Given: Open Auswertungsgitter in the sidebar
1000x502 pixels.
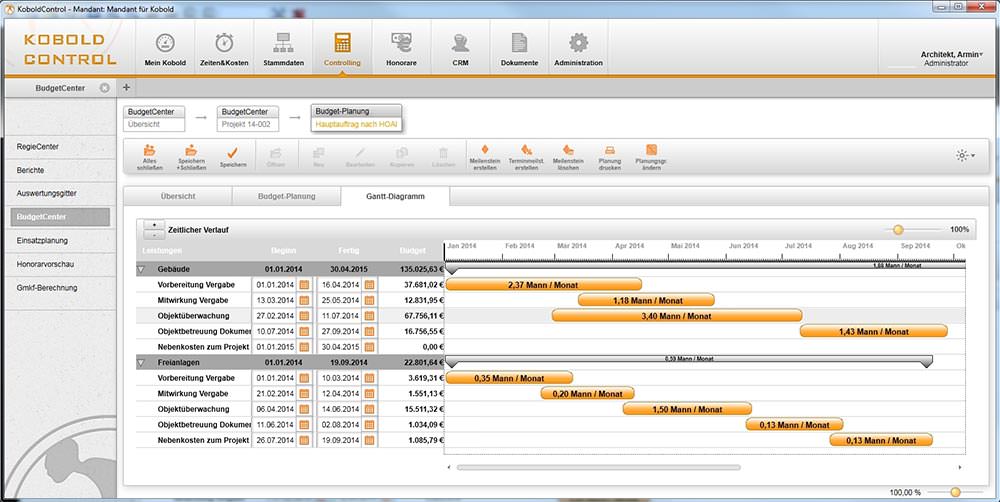Looking at the screenshot, I should point(61,193).
